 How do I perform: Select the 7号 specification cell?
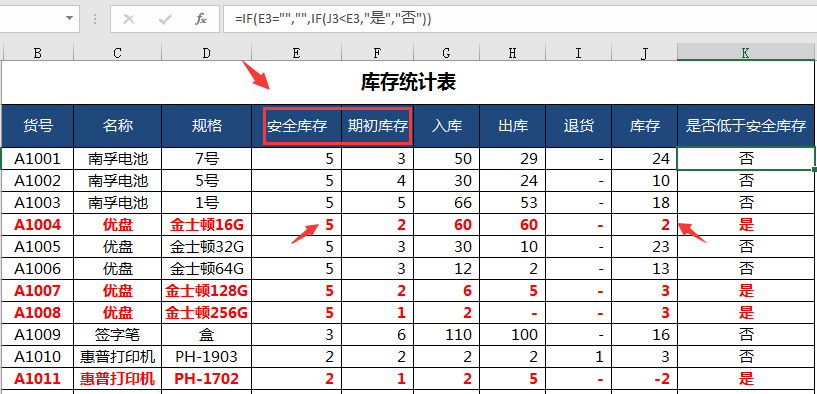(x=207, y=158)
